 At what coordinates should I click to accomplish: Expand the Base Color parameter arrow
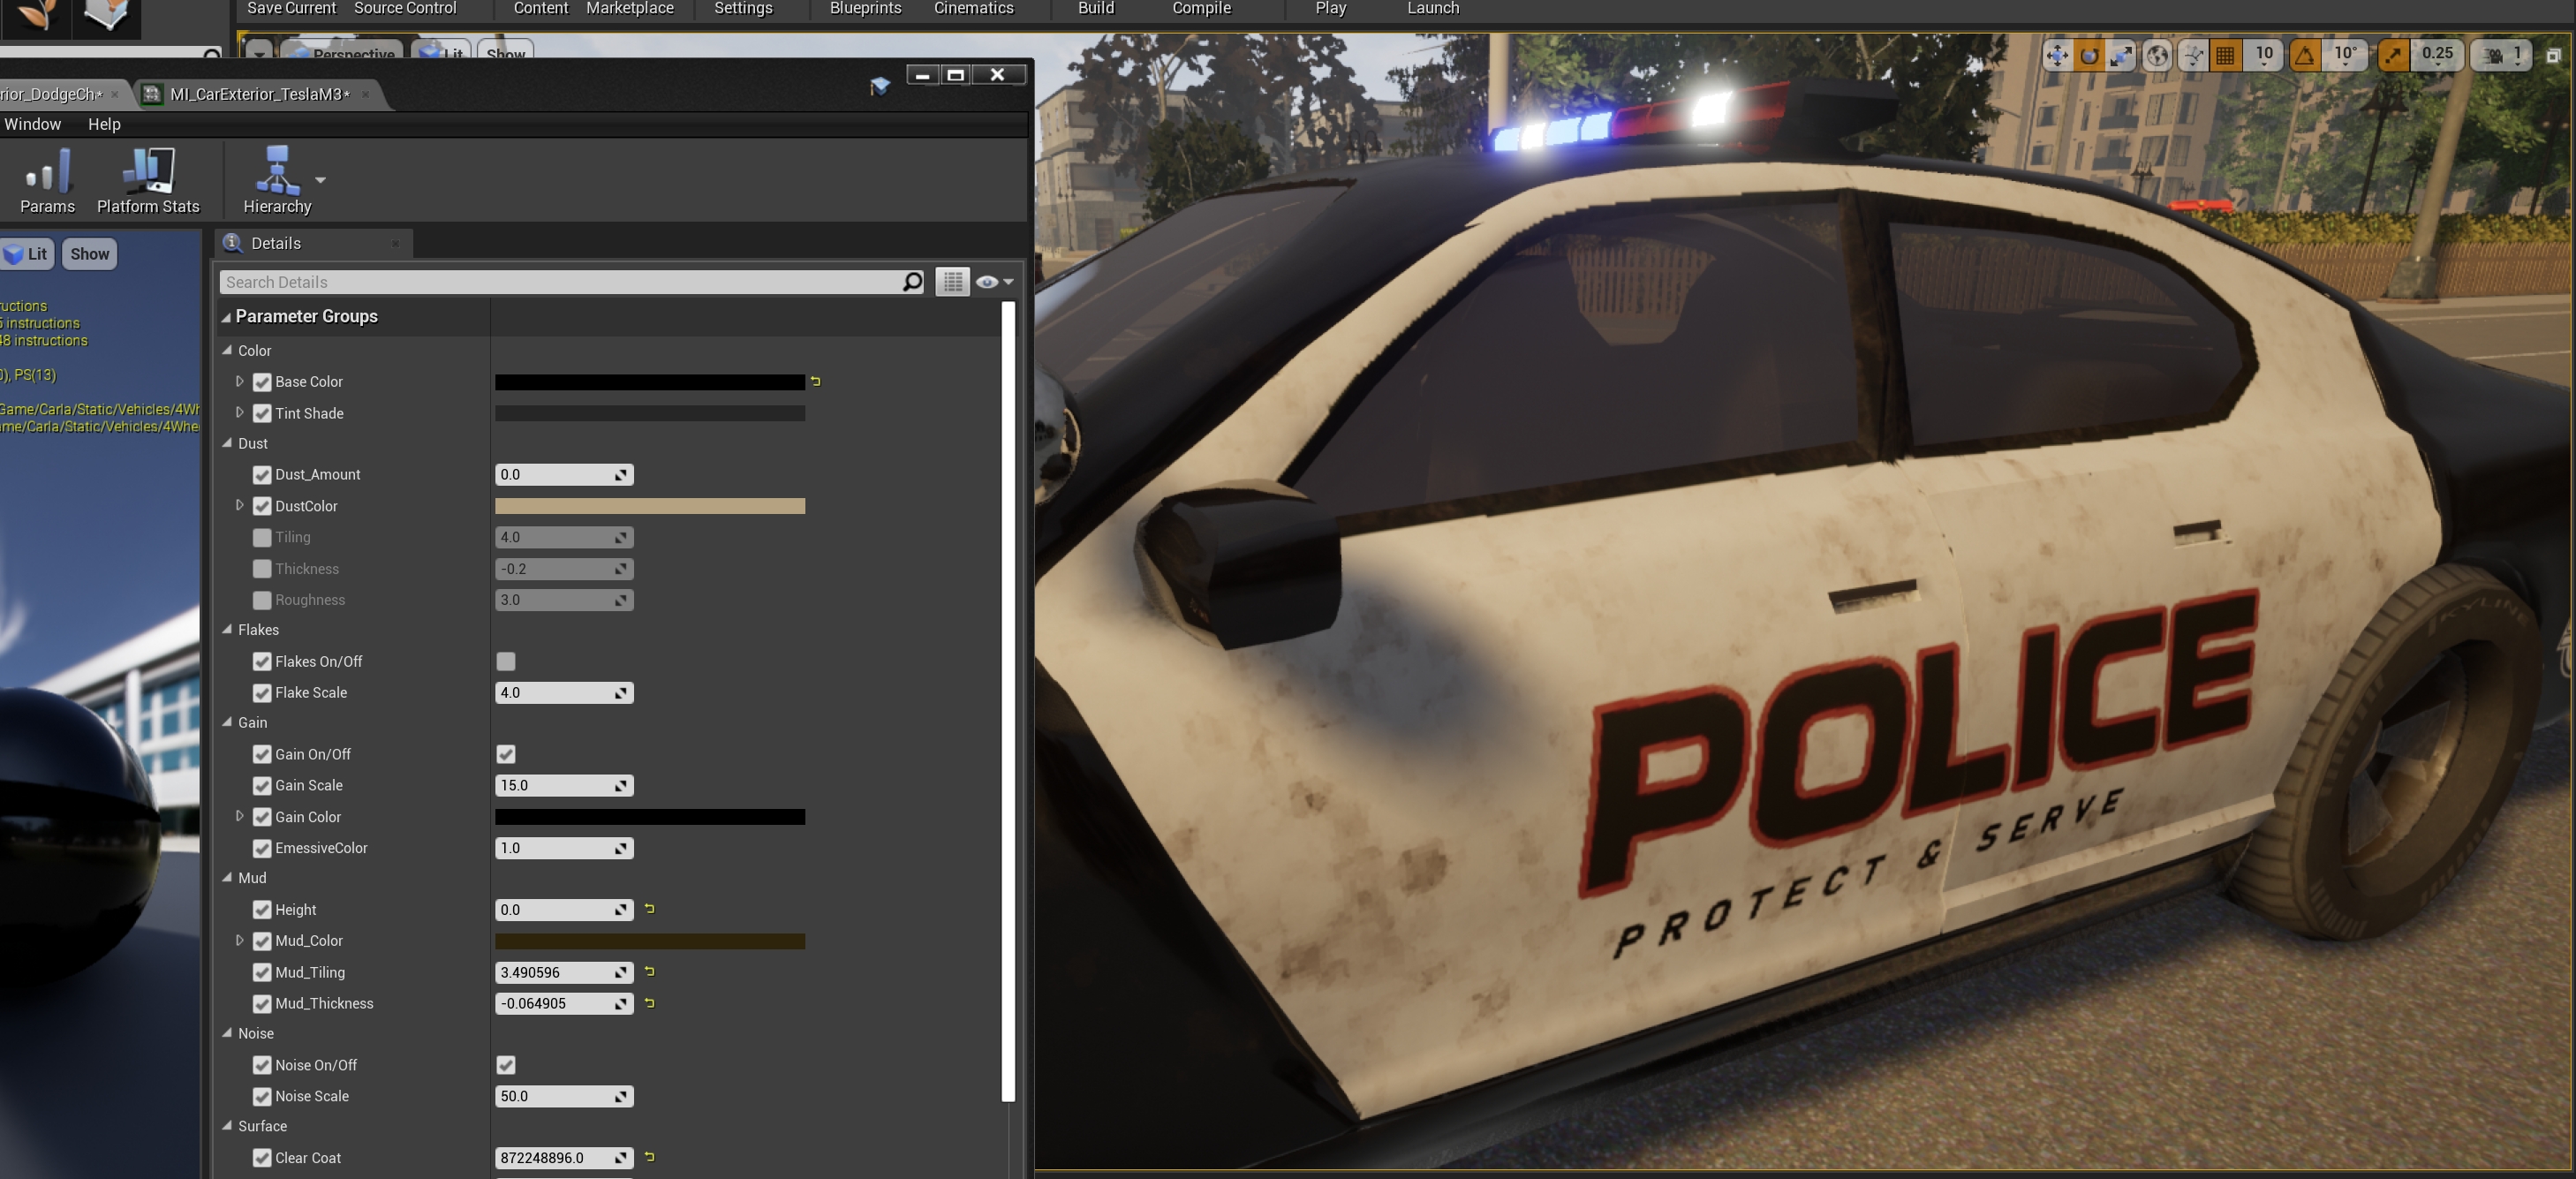pos(239,381)
